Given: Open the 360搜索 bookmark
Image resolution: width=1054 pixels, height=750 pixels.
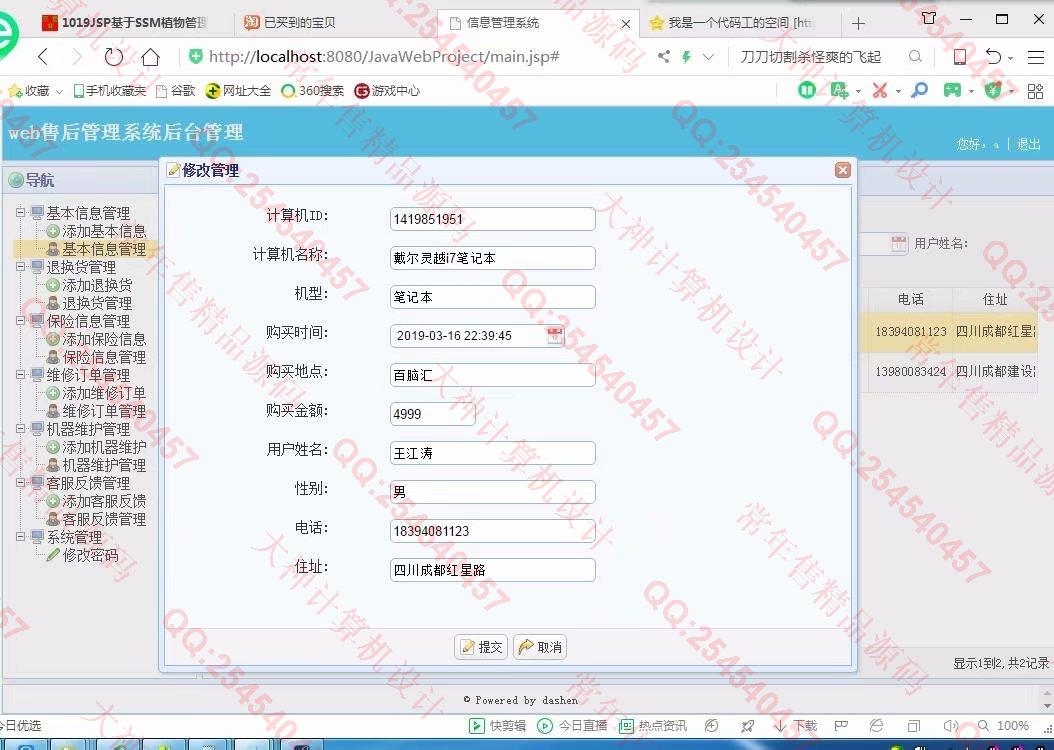Looking at the screenshot, I should [313, 90].
